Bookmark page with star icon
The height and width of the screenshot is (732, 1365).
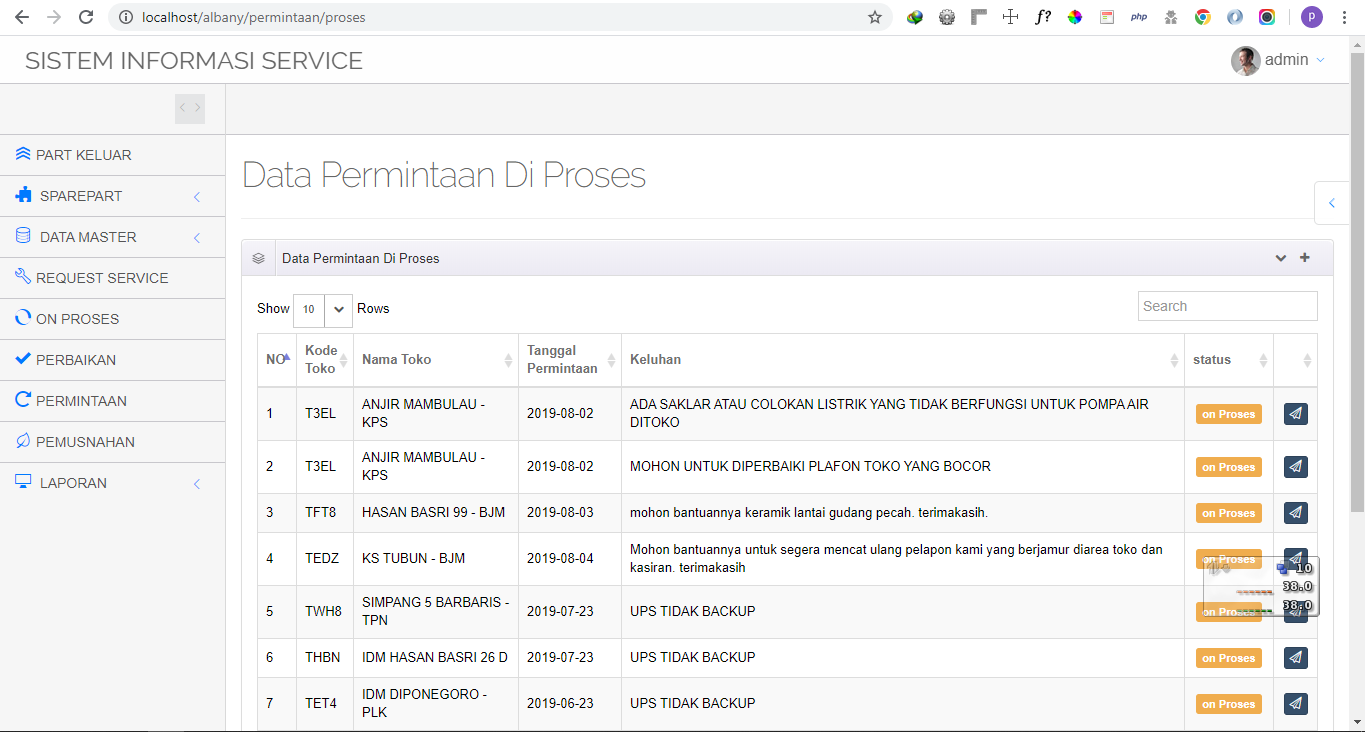tap(875, 17)
